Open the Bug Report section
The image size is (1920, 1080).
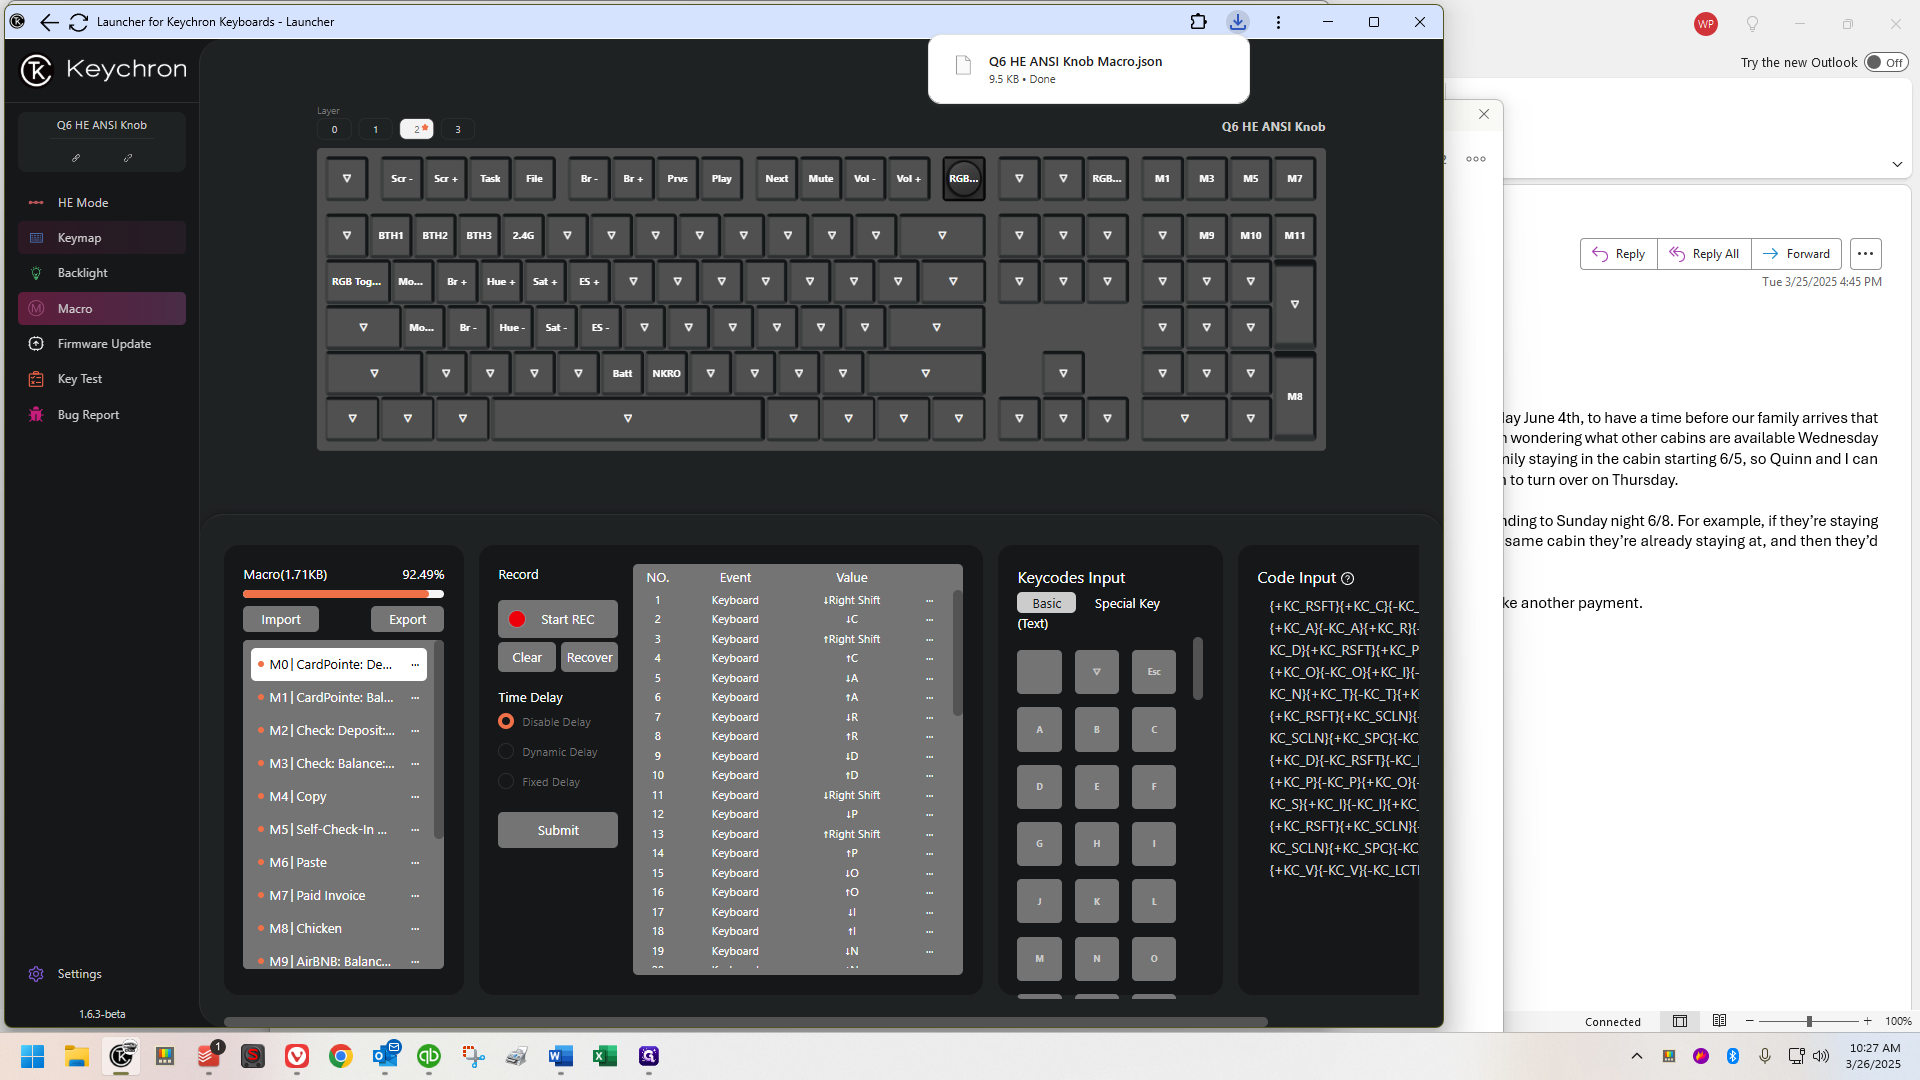[101, 415]
